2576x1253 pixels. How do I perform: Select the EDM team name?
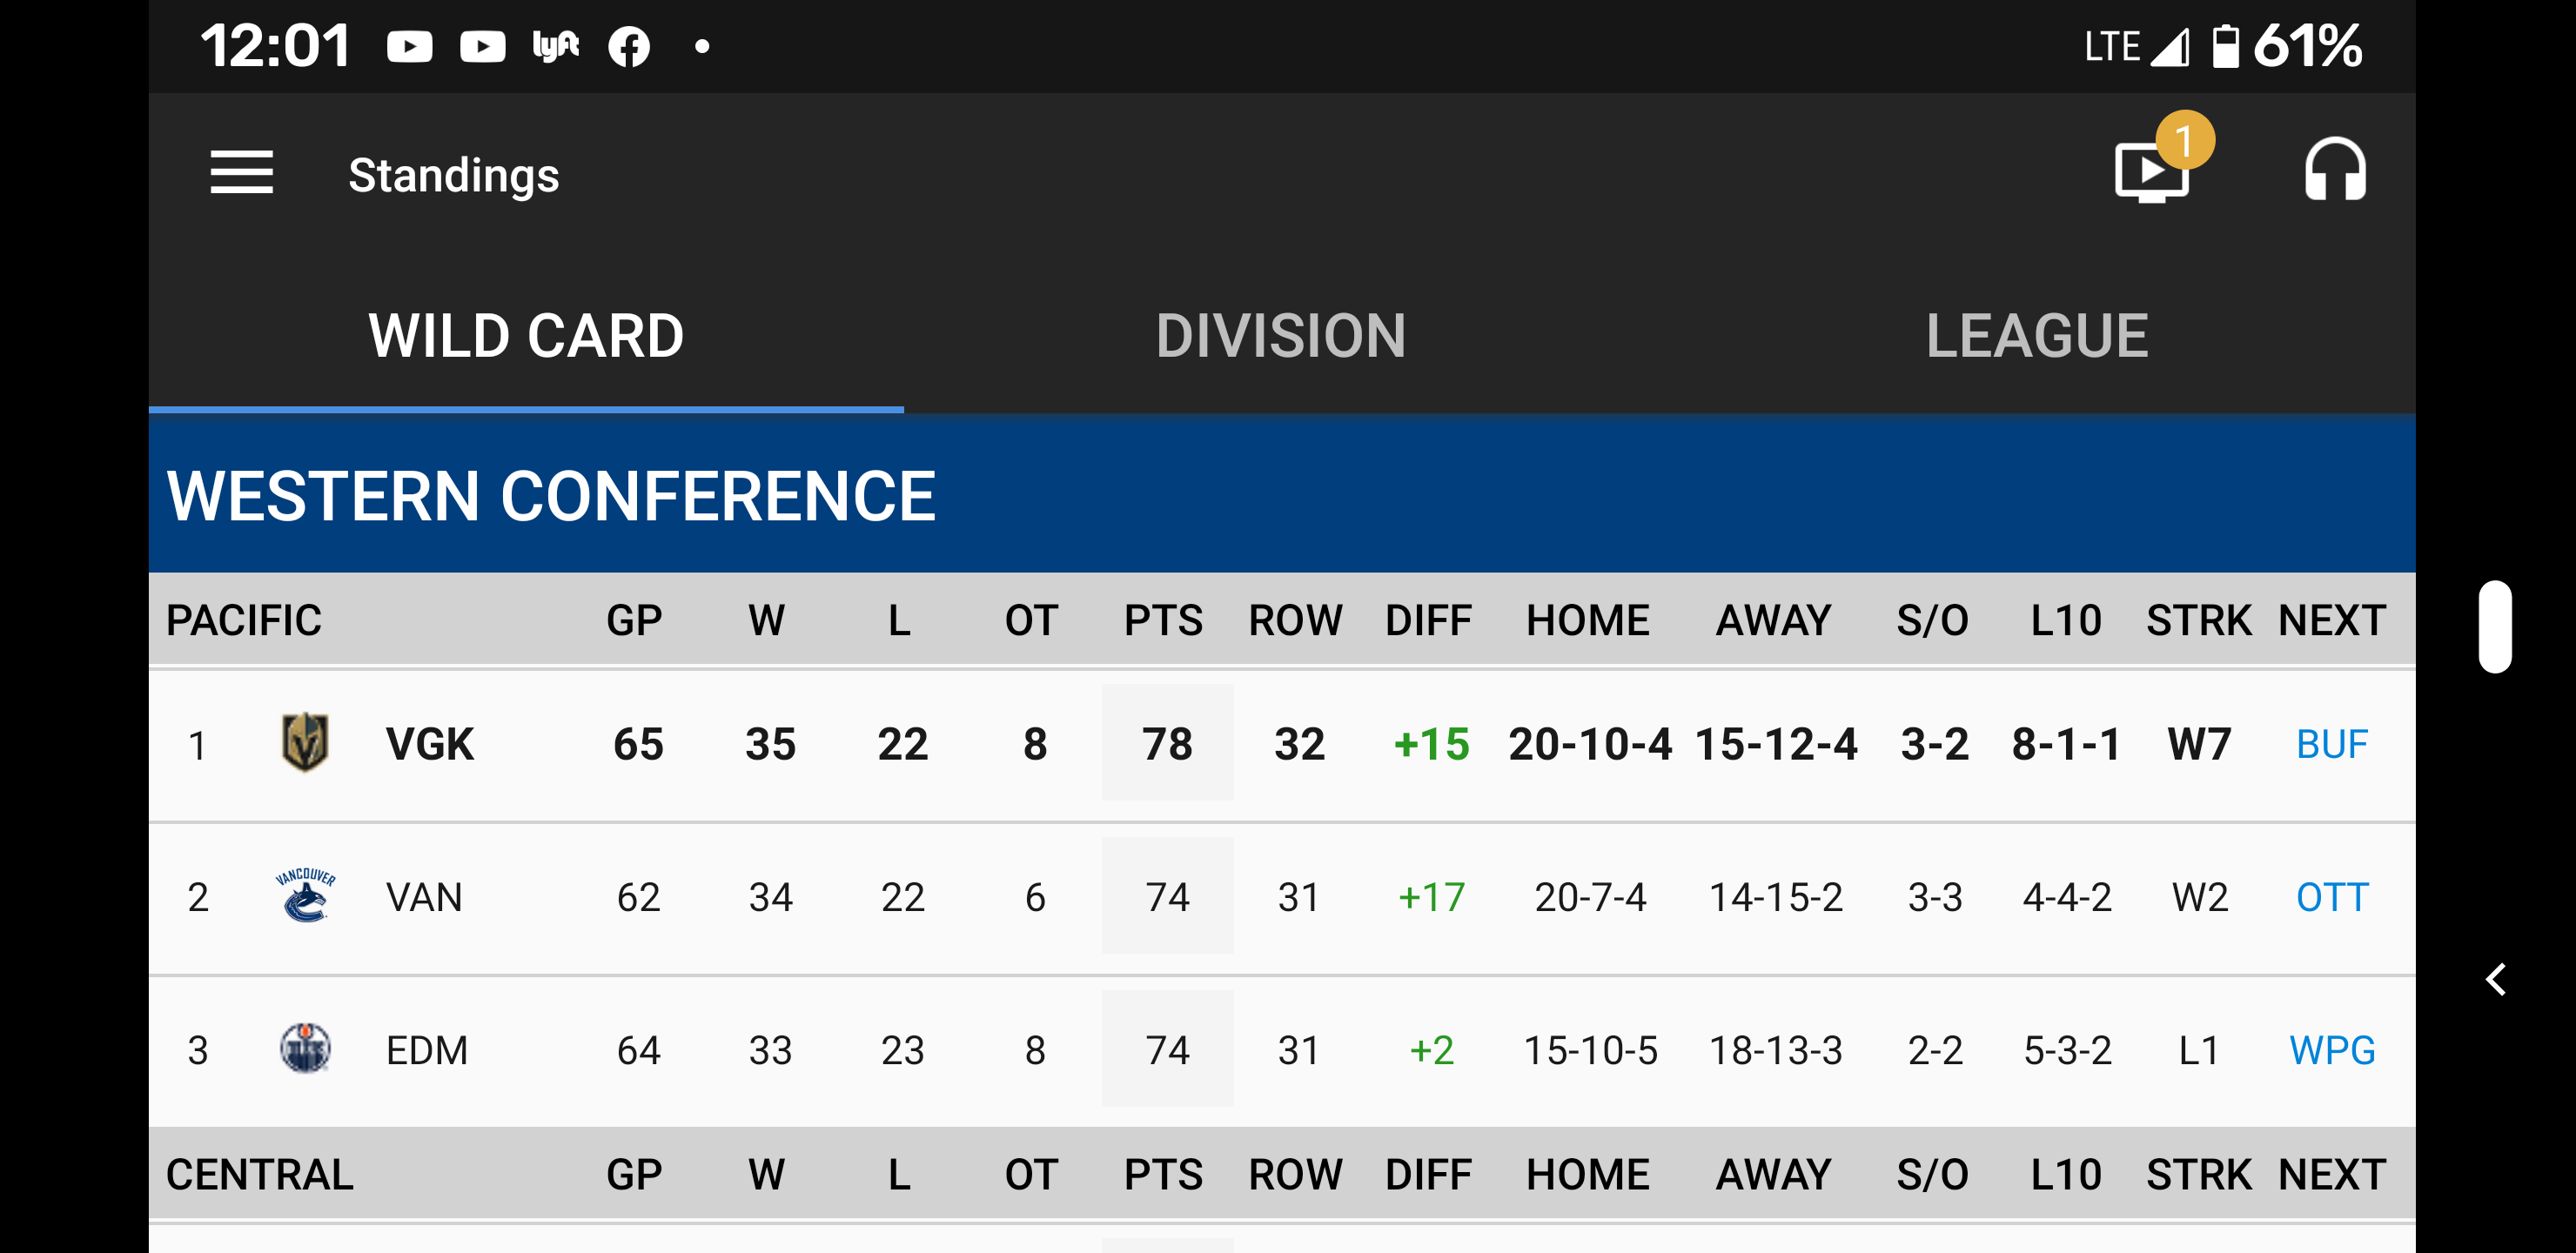pos(427,1050)
